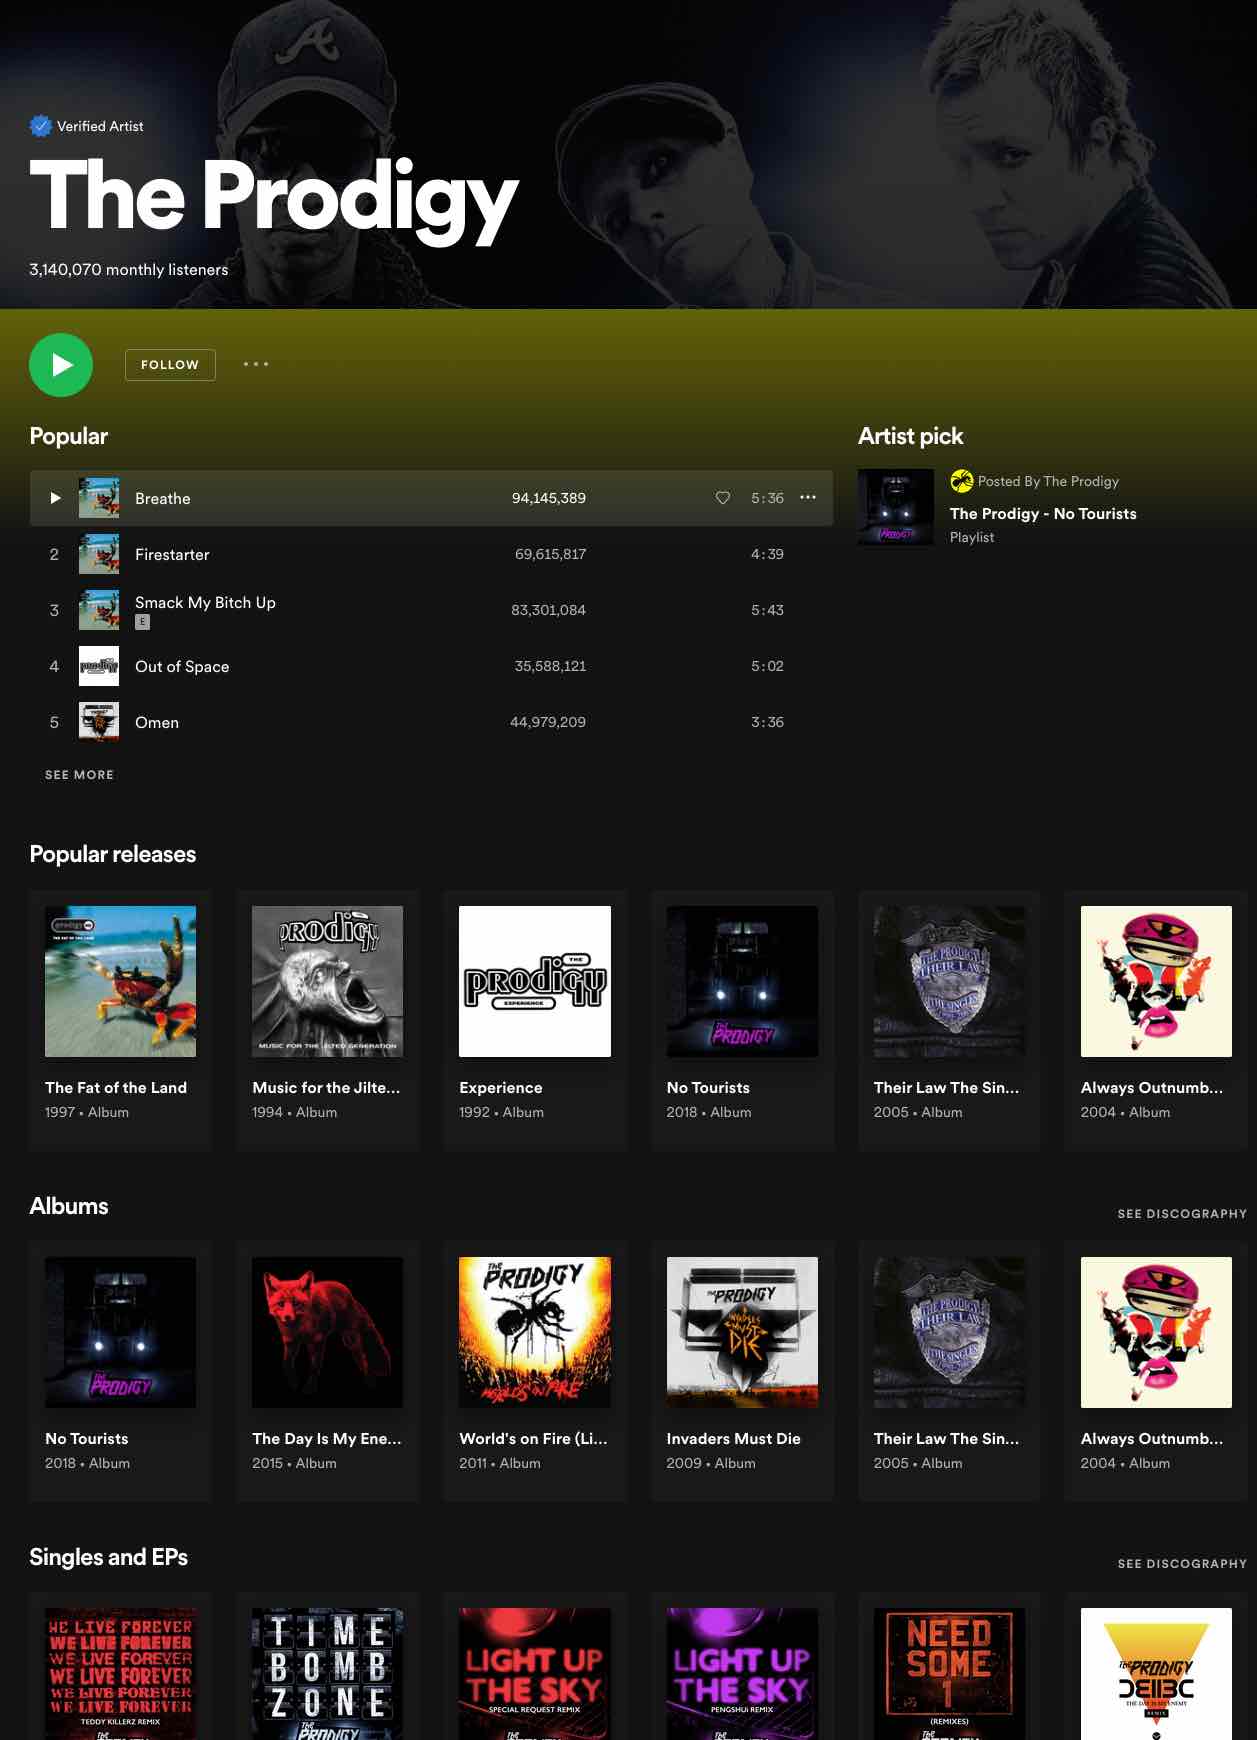Image resolution: width=1257 pixels, height=1740 pixels.
Task: Open the Timebomb Zone single cover
Action: tap(327, 1673)
